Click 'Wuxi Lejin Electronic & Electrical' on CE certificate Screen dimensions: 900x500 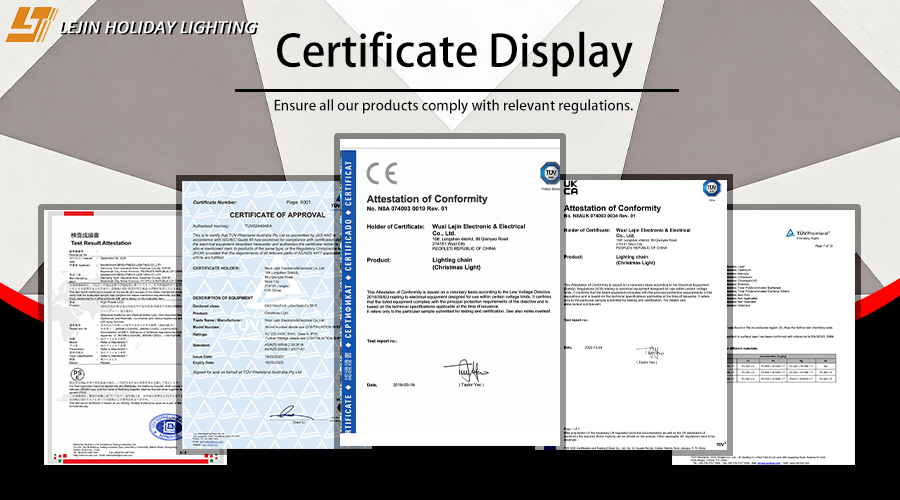click(478, 227)
